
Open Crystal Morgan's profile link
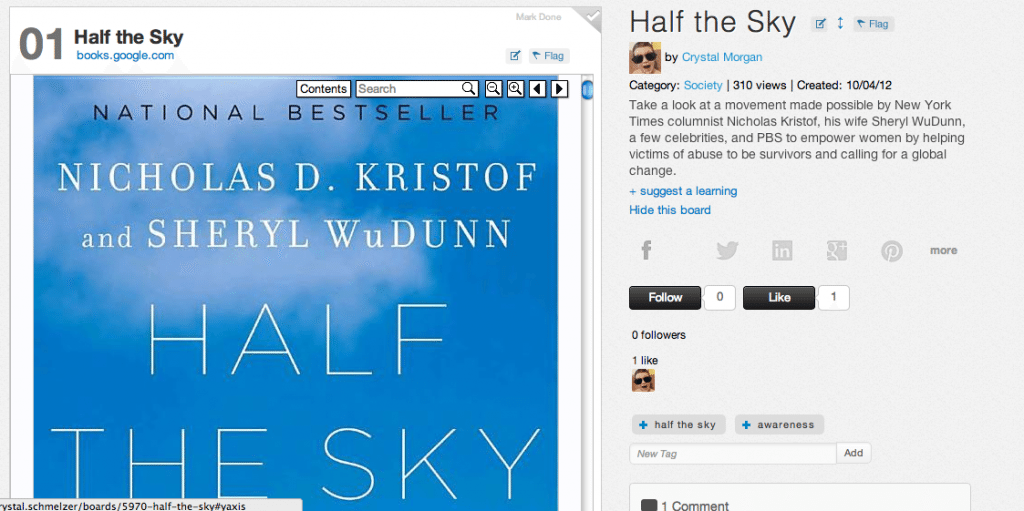coord(722,58)
